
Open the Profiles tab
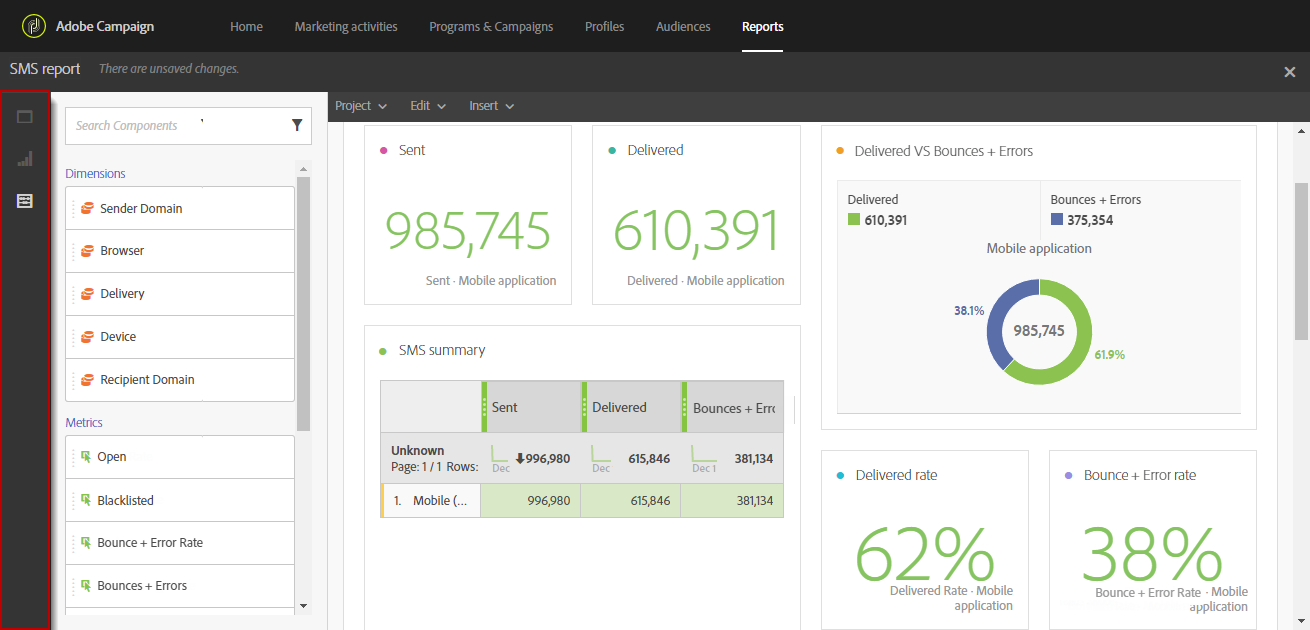coord(604,27)
